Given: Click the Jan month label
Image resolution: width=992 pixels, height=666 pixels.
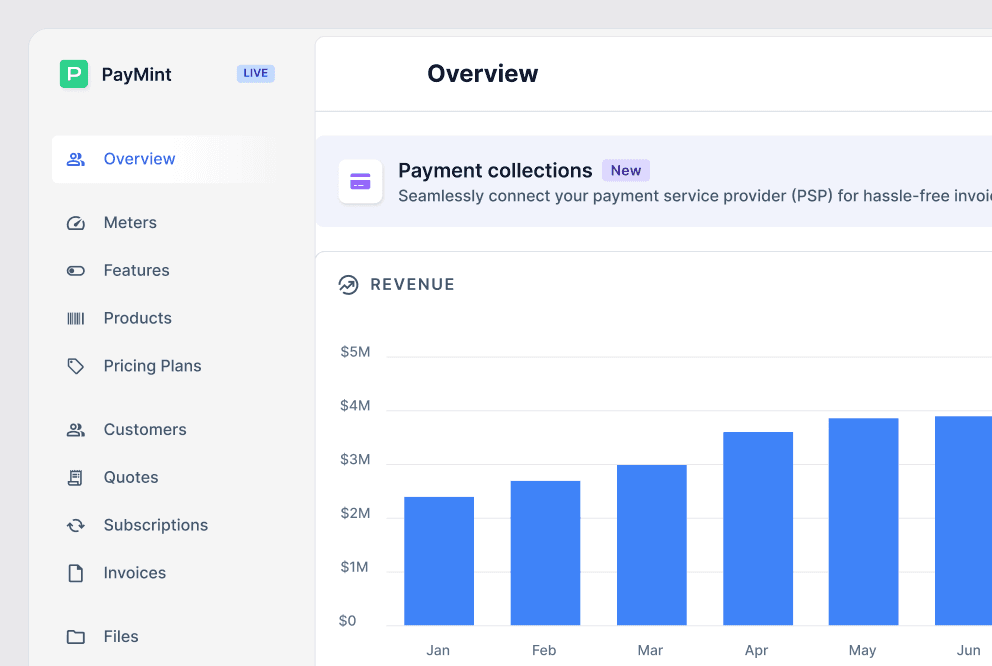Looking at the screenshot, I should point(438,650).
